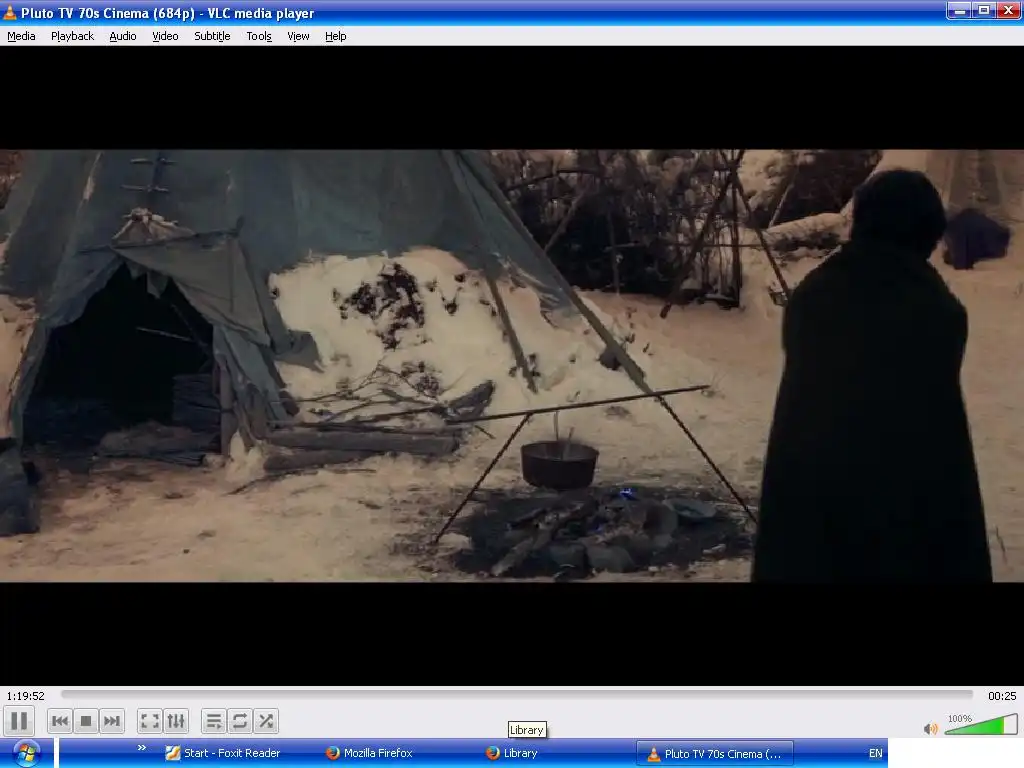Screen dimensions: 1024x768
Task: Seek within the playback progress bar
Action: point(517,695)
